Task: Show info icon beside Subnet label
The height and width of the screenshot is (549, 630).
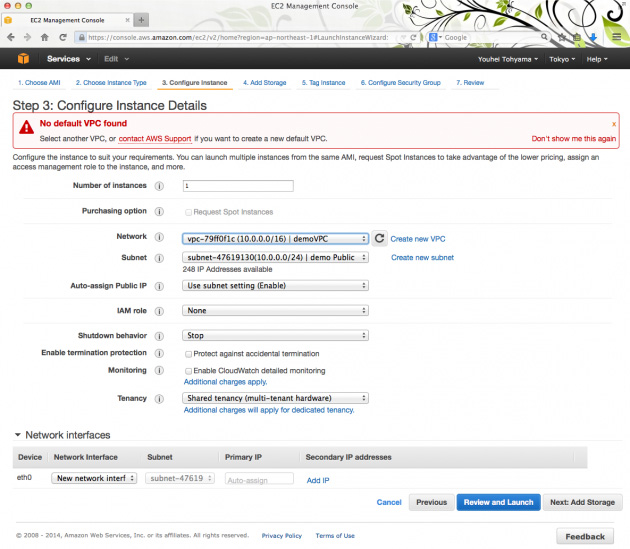Action: tap(160, 258)
